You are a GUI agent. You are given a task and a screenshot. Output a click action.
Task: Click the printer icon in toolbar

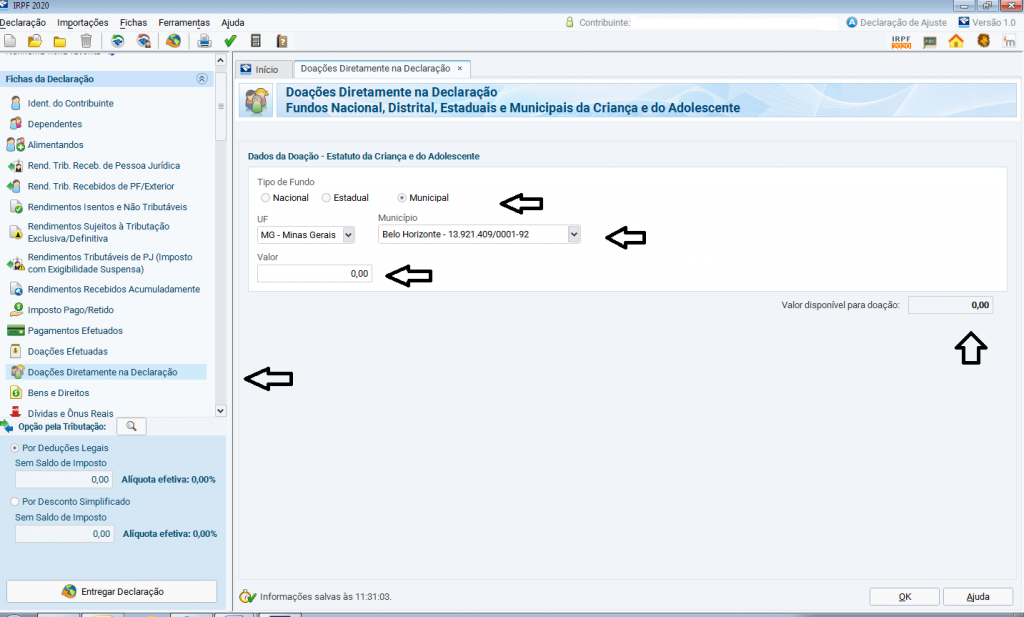(x=204, y=41)
